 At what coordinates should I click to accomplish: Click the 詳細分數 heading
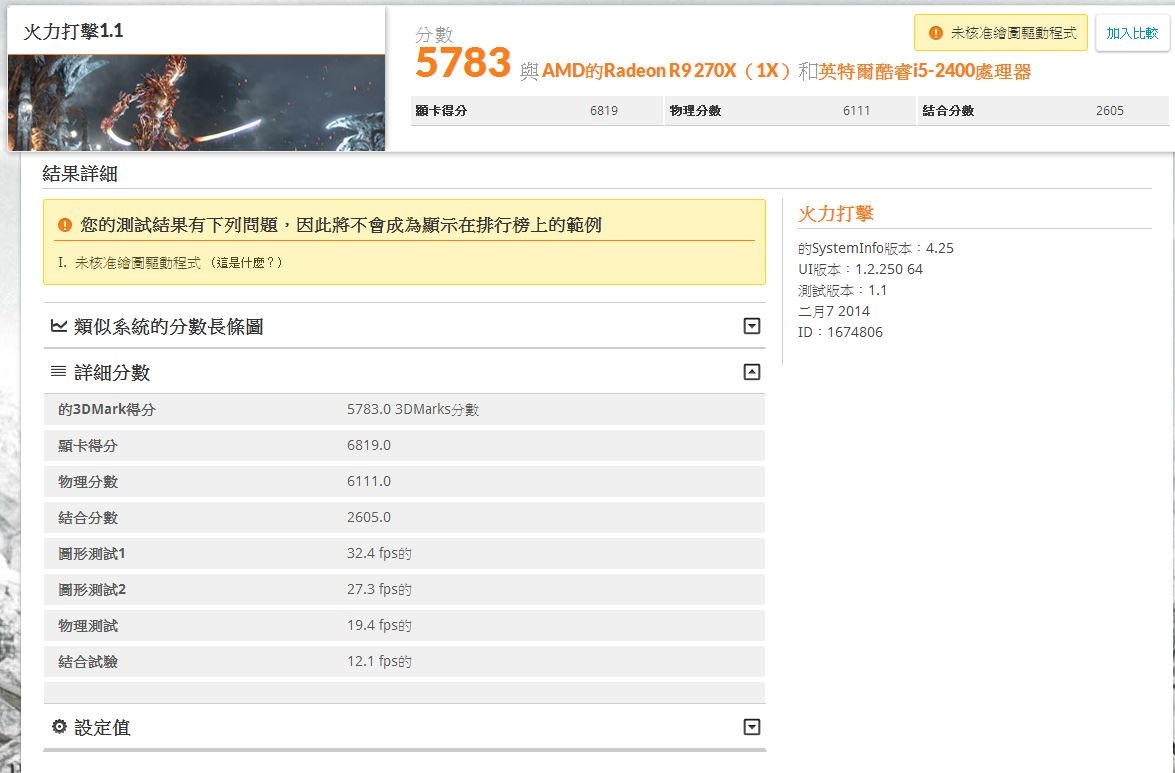point(112,373)
